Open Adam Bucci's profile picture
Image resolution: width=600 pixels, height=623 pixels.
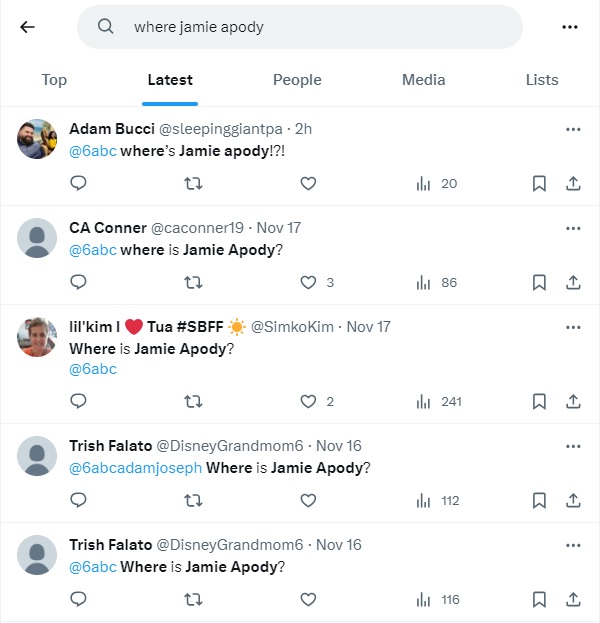pyautogui.click(x=37, y=139)
